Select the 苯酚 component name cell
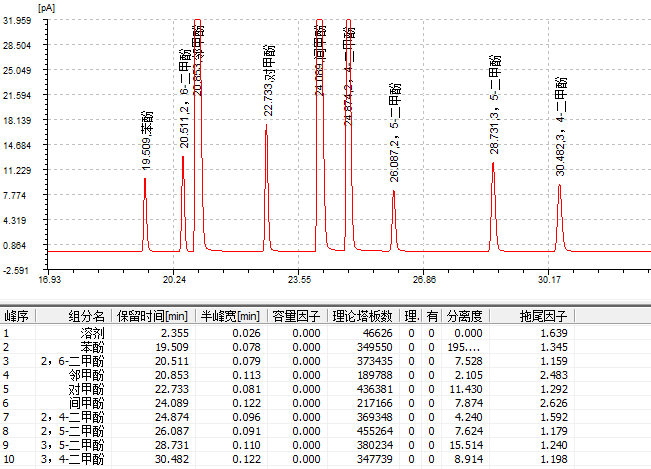651x469 pixels. click(92, 347)
